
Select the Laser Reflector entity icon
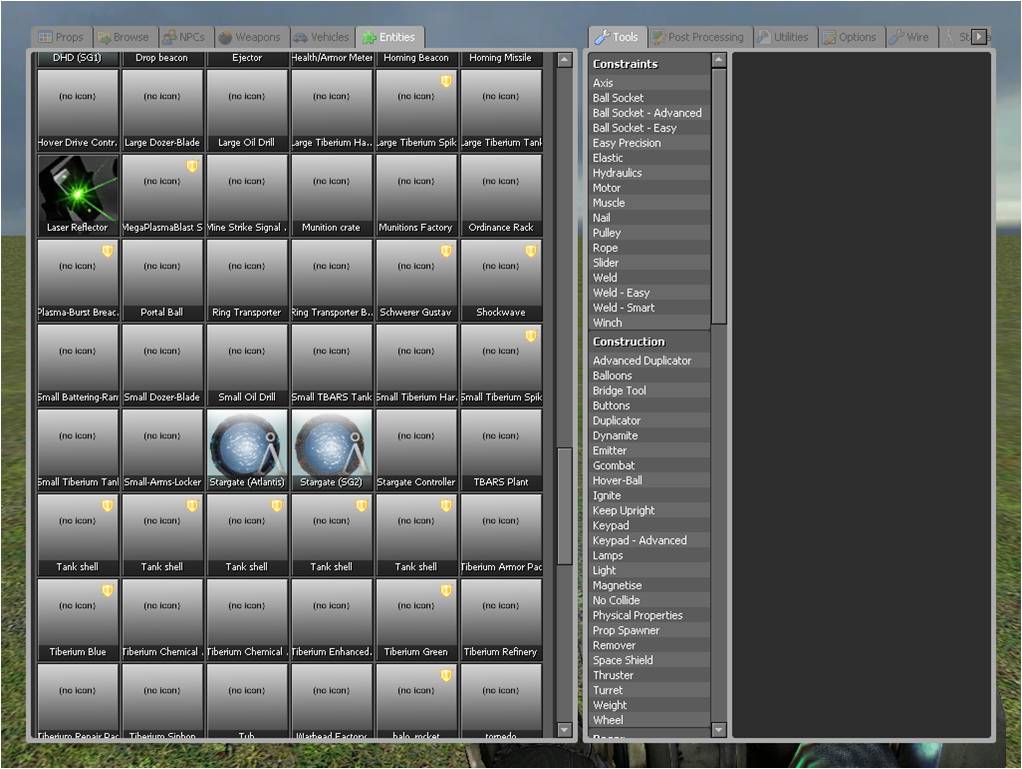[x=78, y=194]
